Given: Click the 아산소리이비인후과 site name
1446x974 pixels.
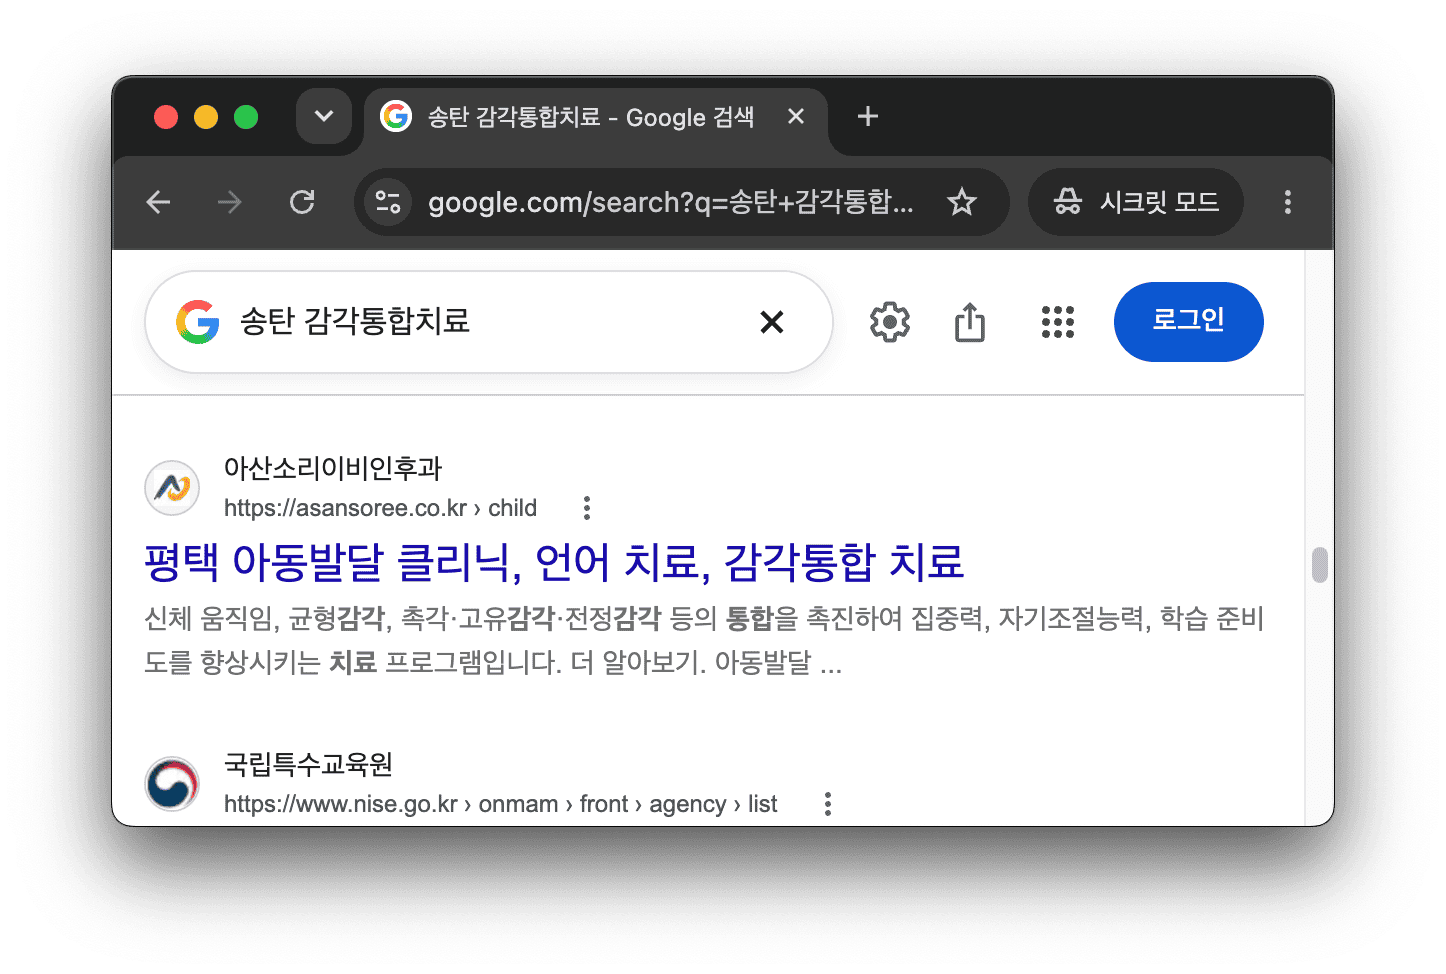Looking at the screenshot, I should click(333, 468).
